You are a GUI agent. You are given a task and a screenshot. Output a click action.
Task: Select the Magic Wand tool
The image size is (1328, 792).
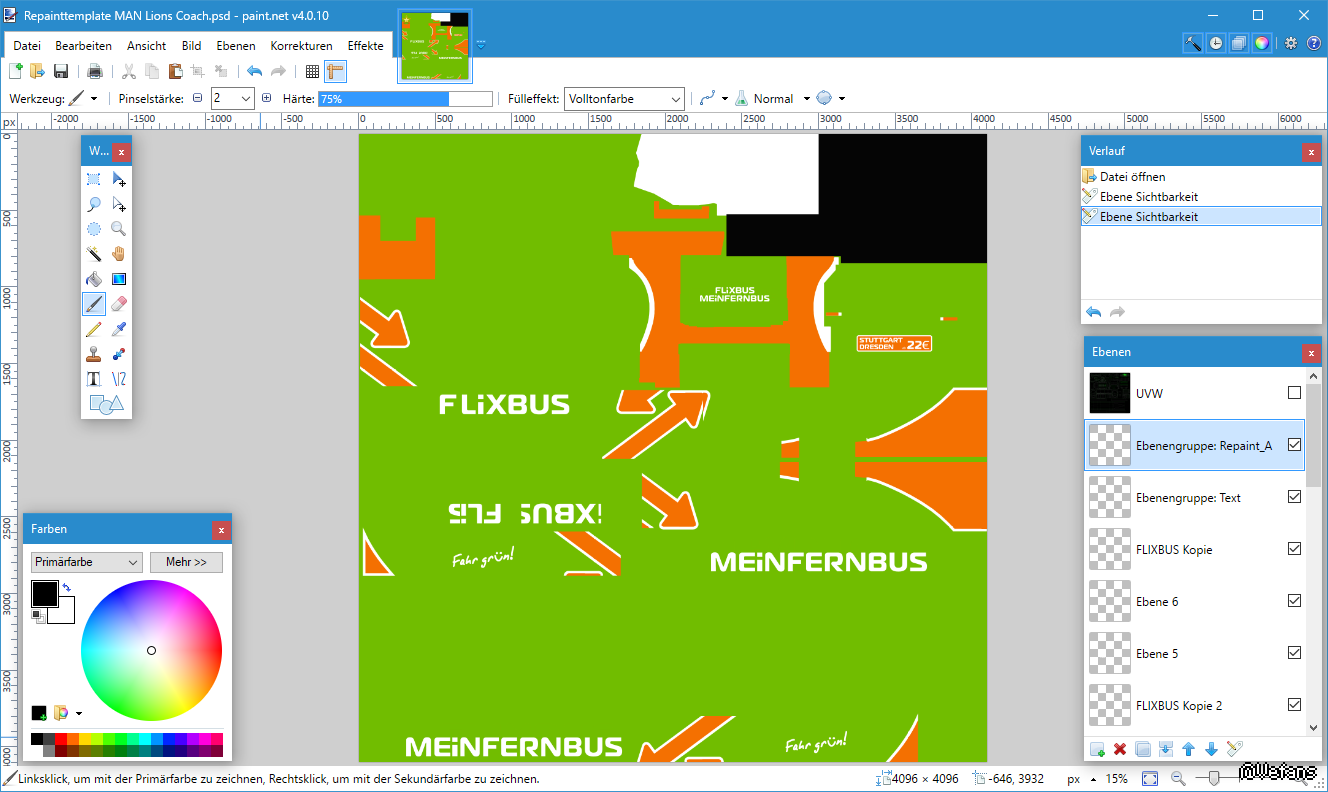pos(94,254)
